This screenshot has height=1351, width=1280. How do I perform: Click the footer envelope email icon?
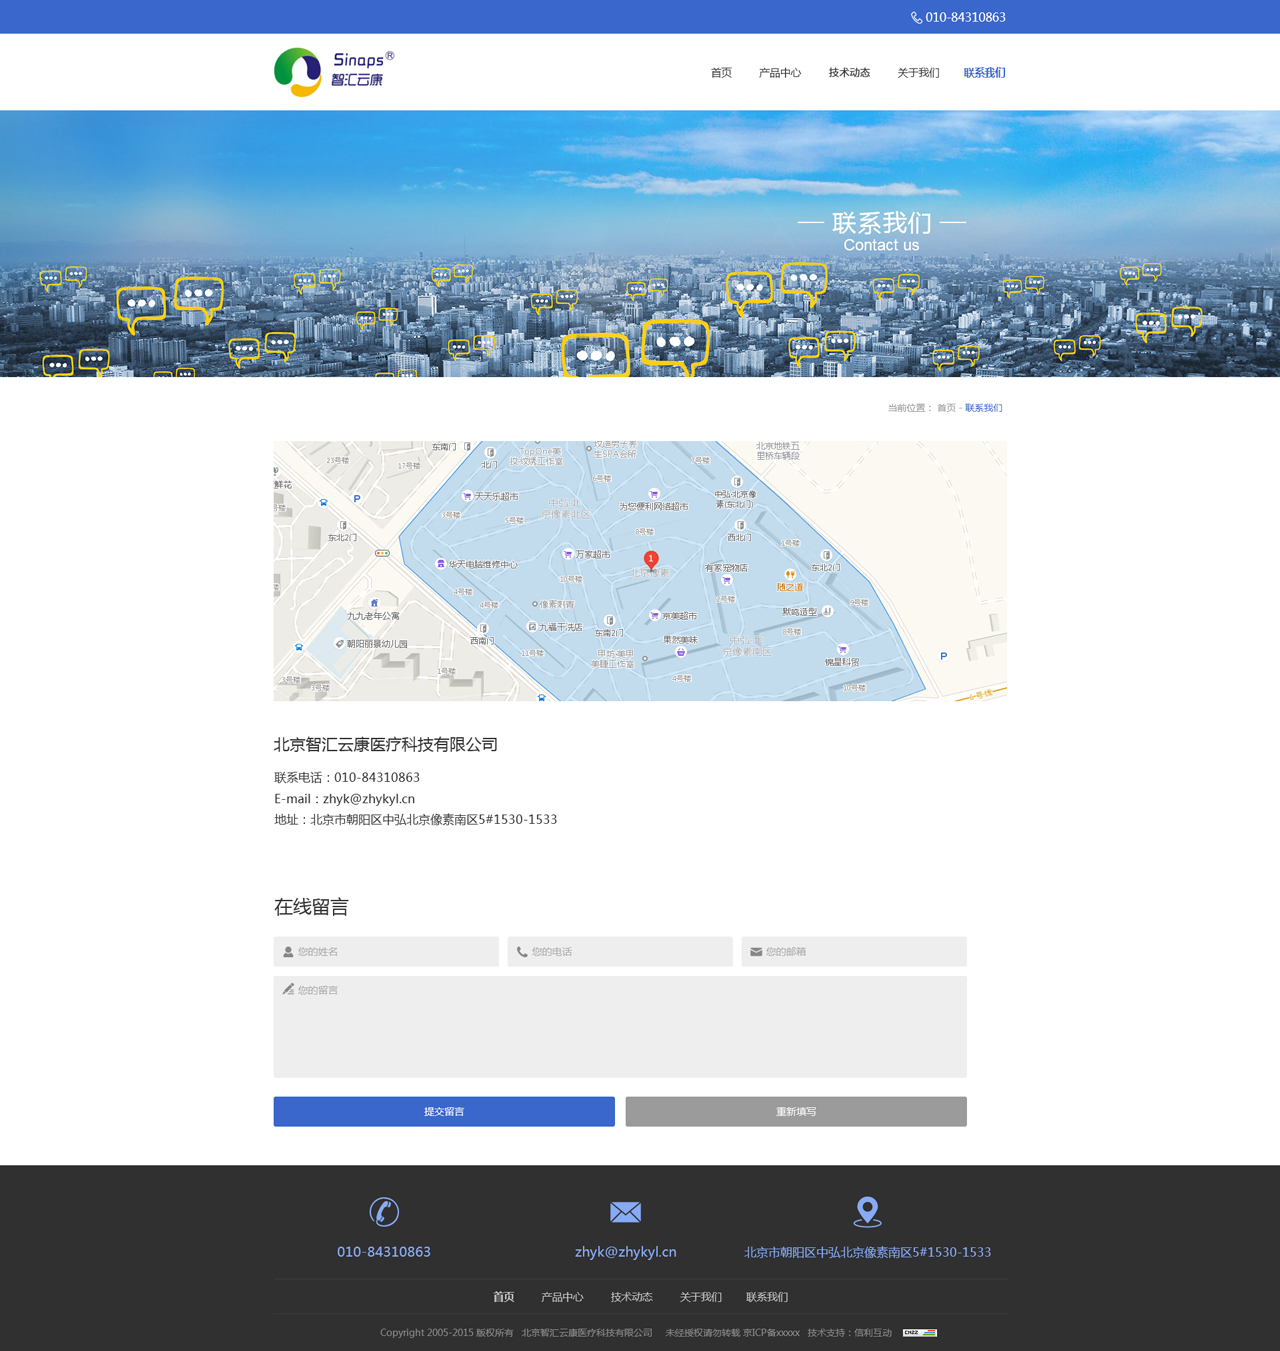point(625,1212)
